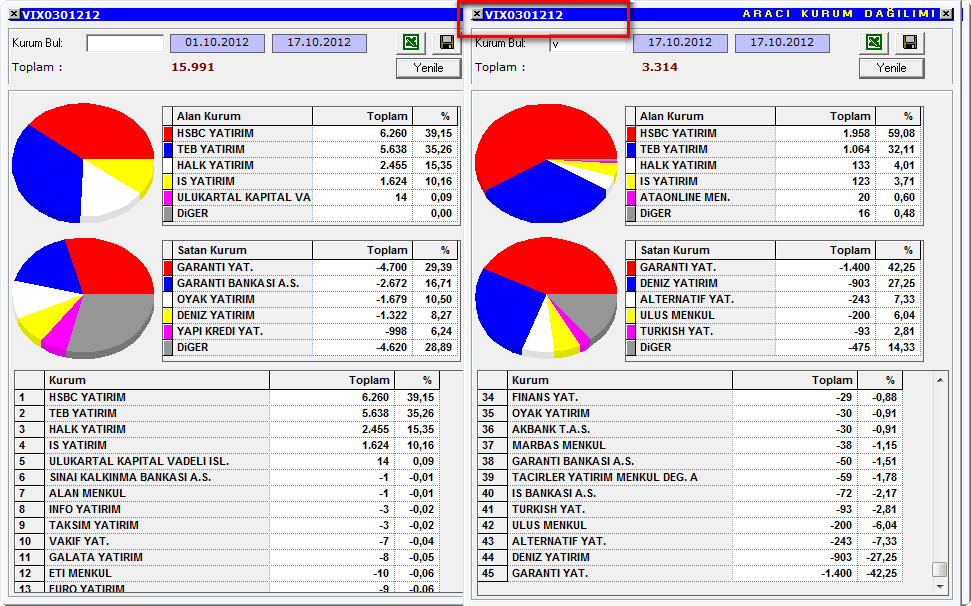Close right window via far-right X
The width and height of the screenshot is (971, 606).
[x=947, y=14]
